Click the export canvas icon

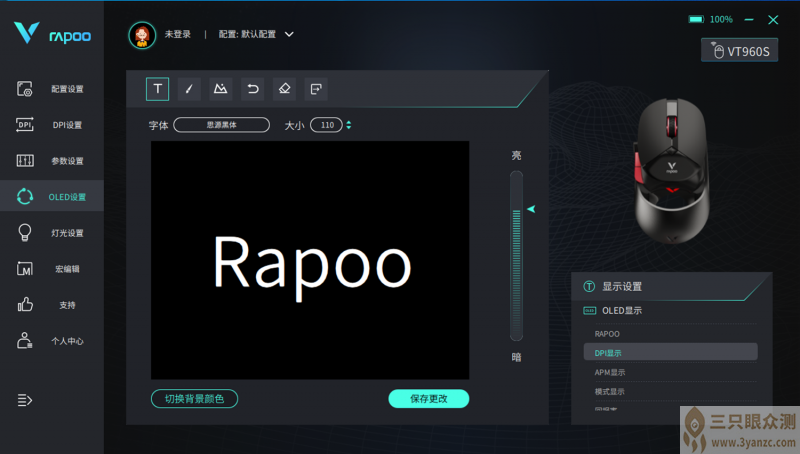tap(316, 89)
